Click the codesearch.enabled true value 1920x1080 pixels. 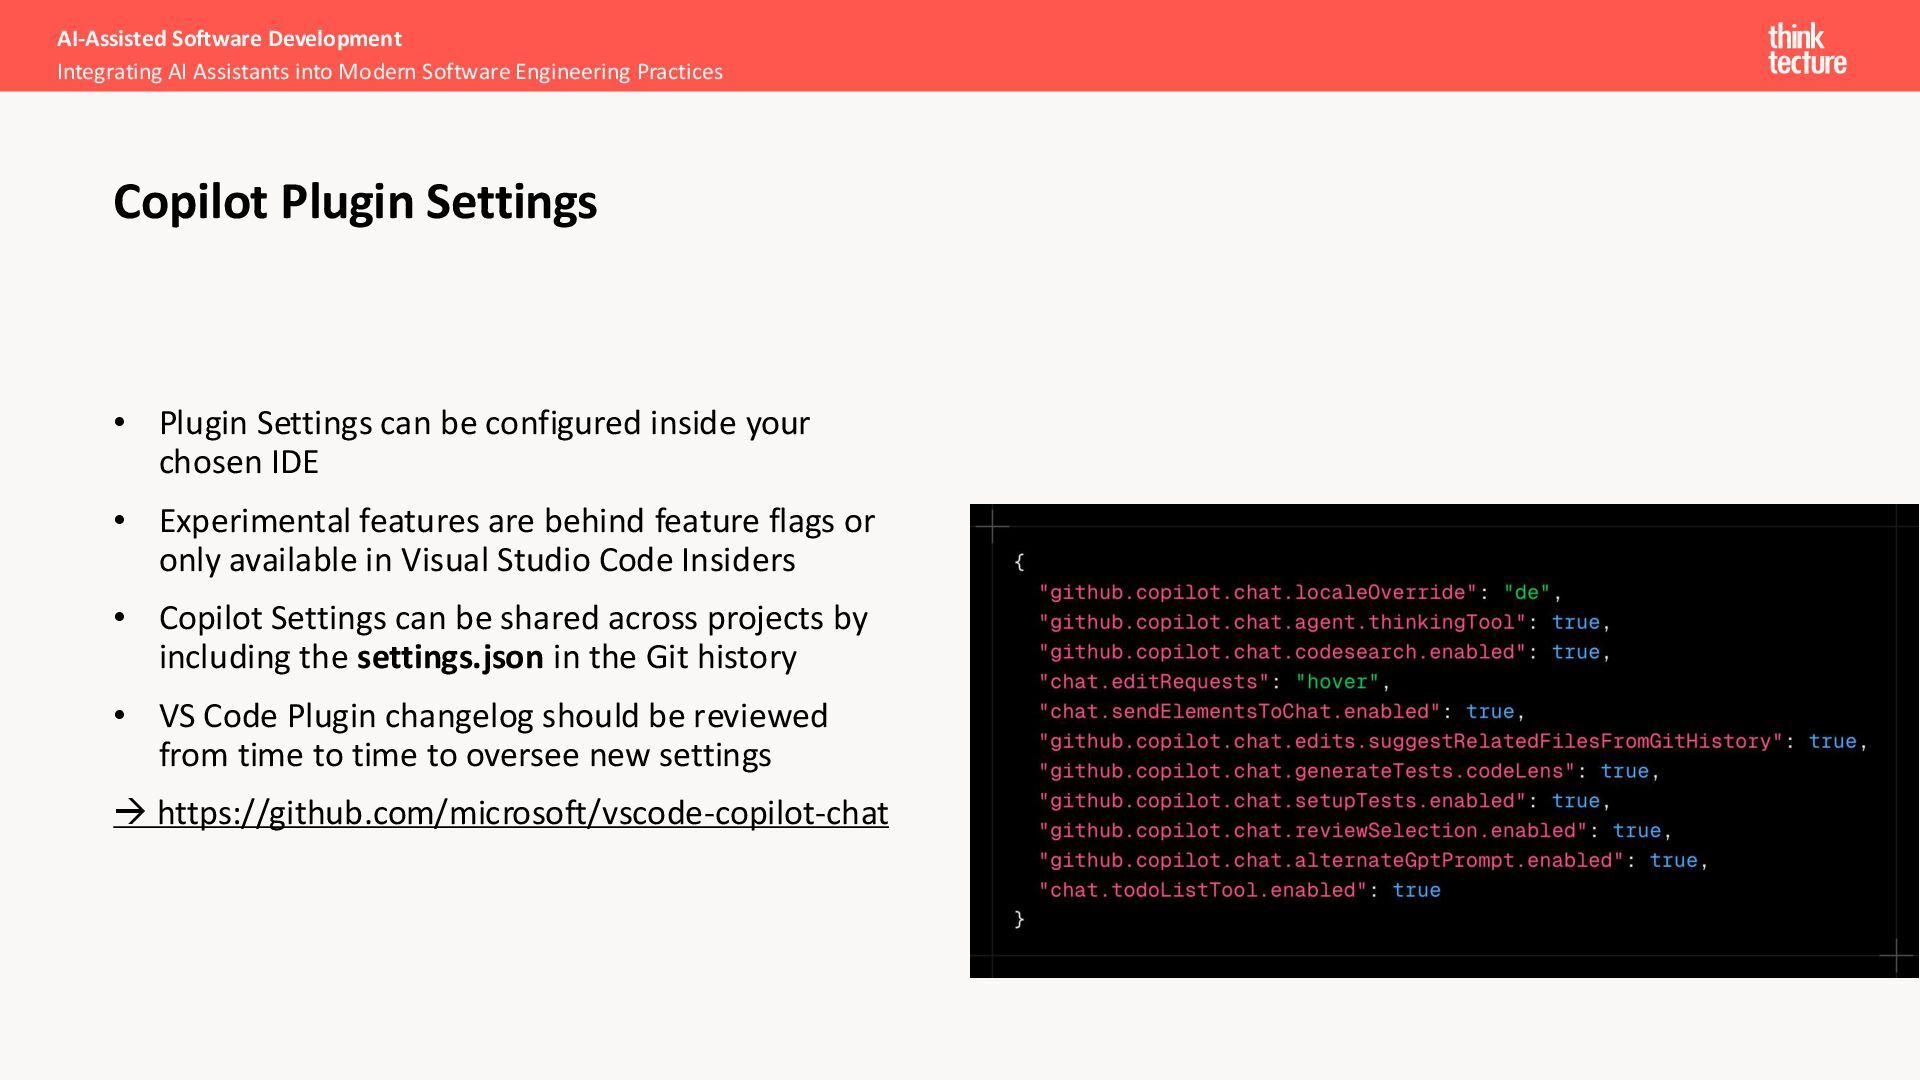[1575, 652]
